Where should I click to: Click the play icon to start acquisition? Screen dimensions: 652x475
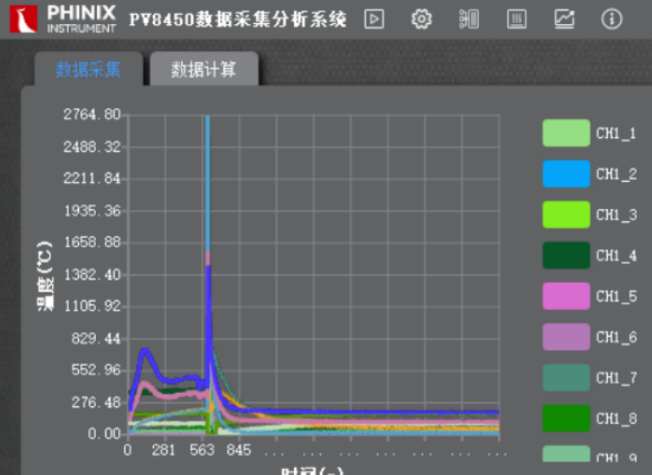(374, 19)
